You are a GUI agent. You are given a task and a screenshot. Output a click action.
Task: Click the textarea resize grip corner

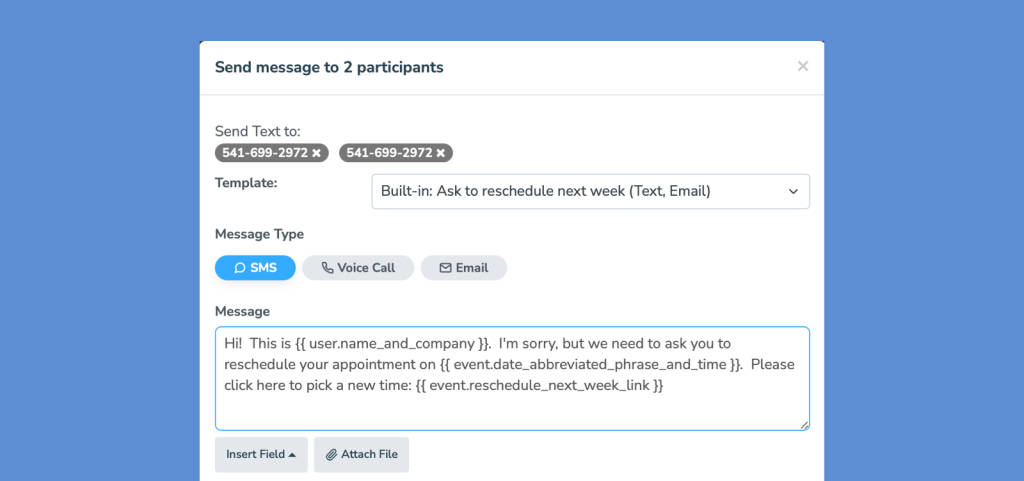point(805,426)
